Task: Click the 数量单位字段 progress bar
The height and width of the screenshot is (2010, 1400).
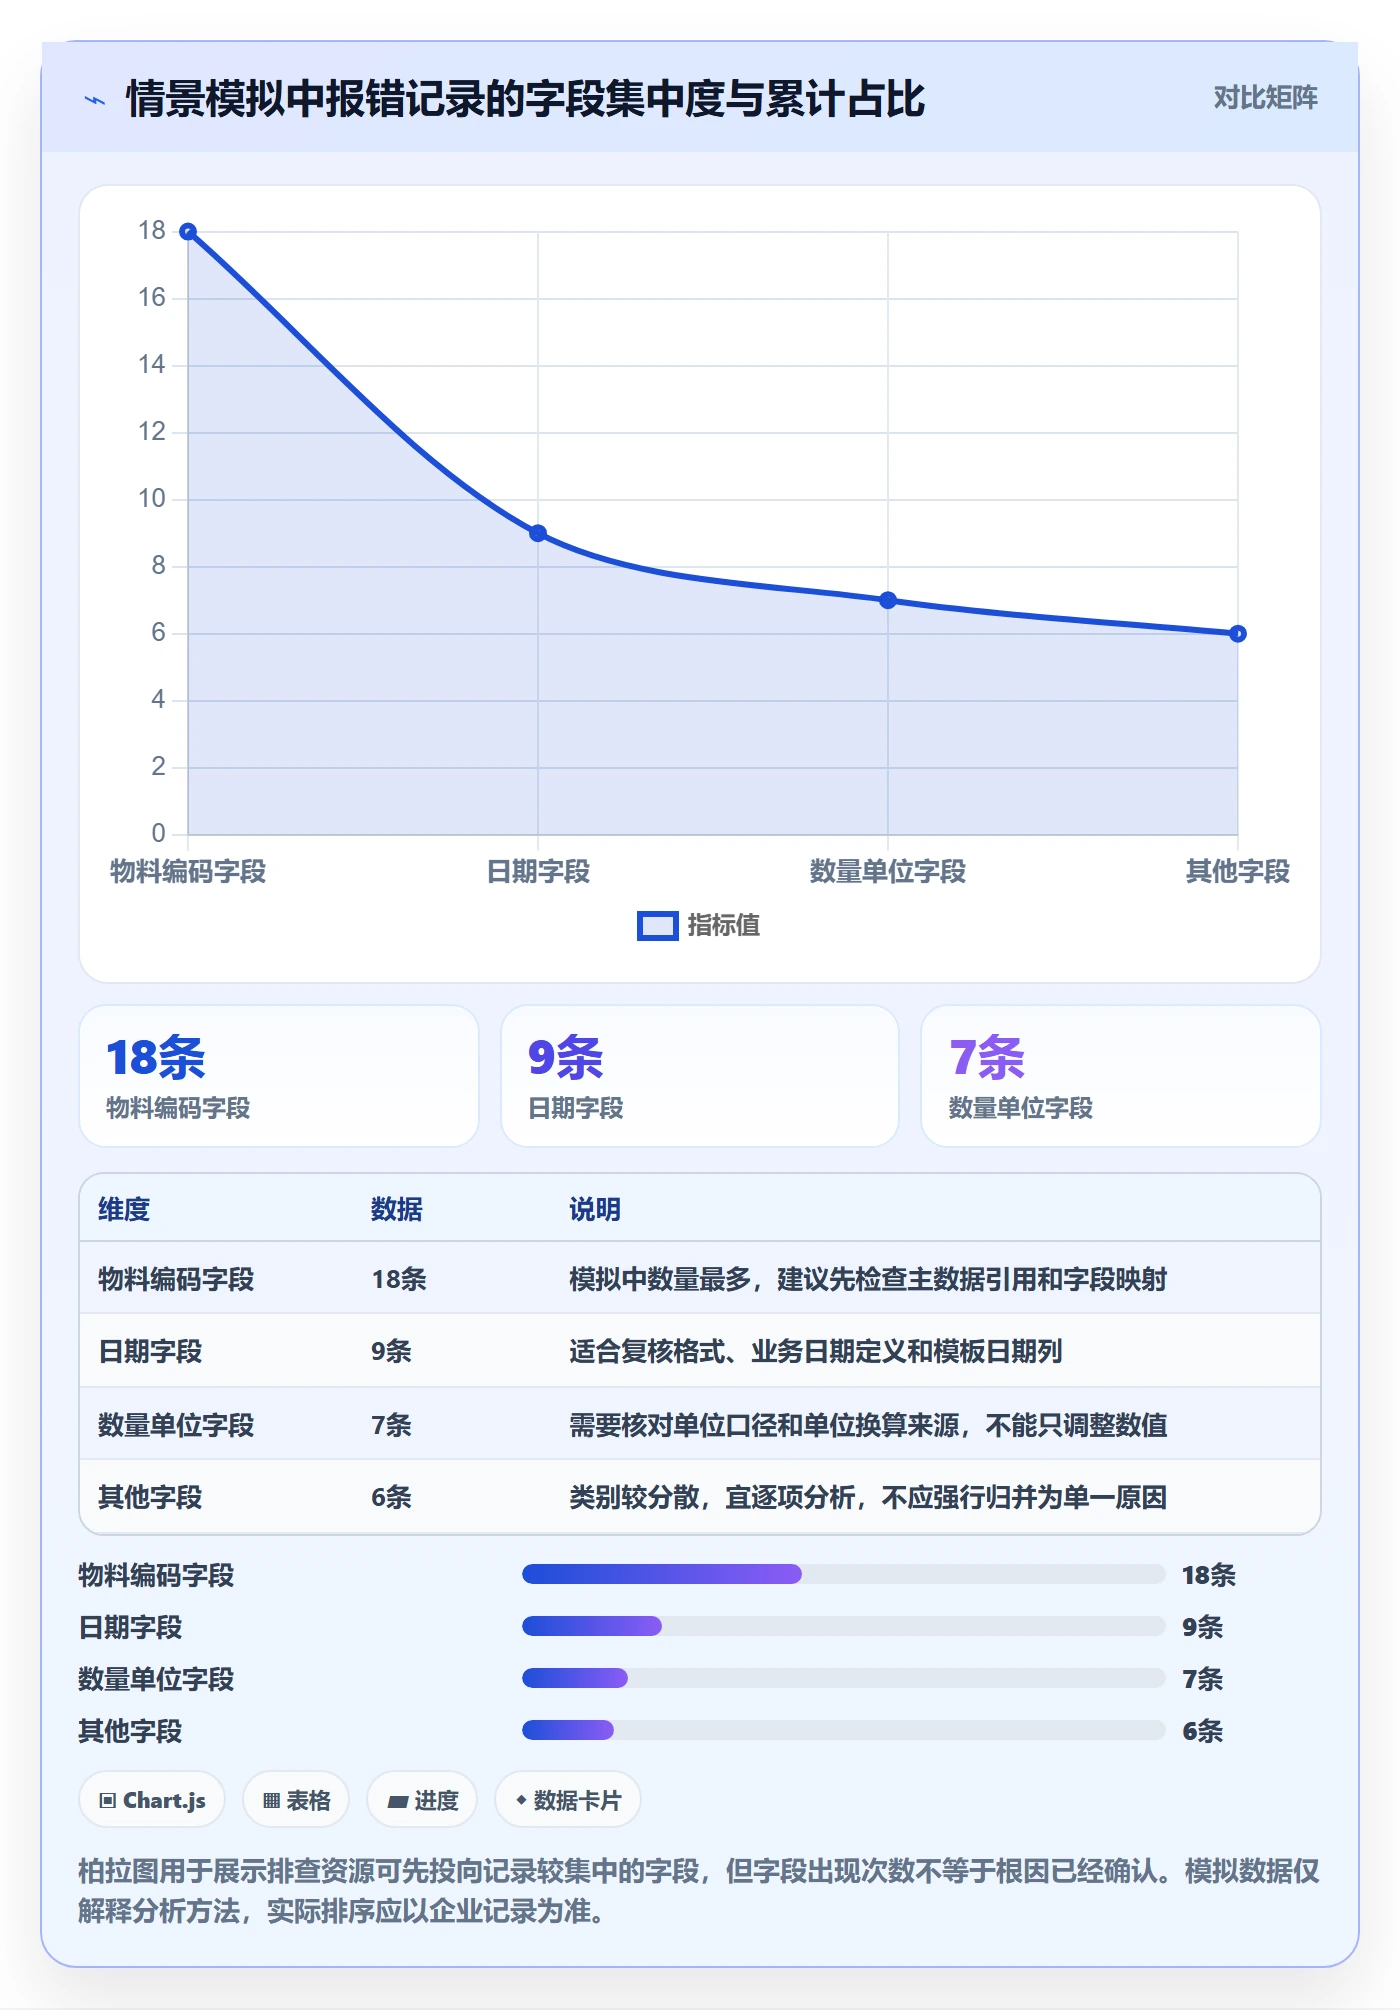Action: [x=843, y=1678]
